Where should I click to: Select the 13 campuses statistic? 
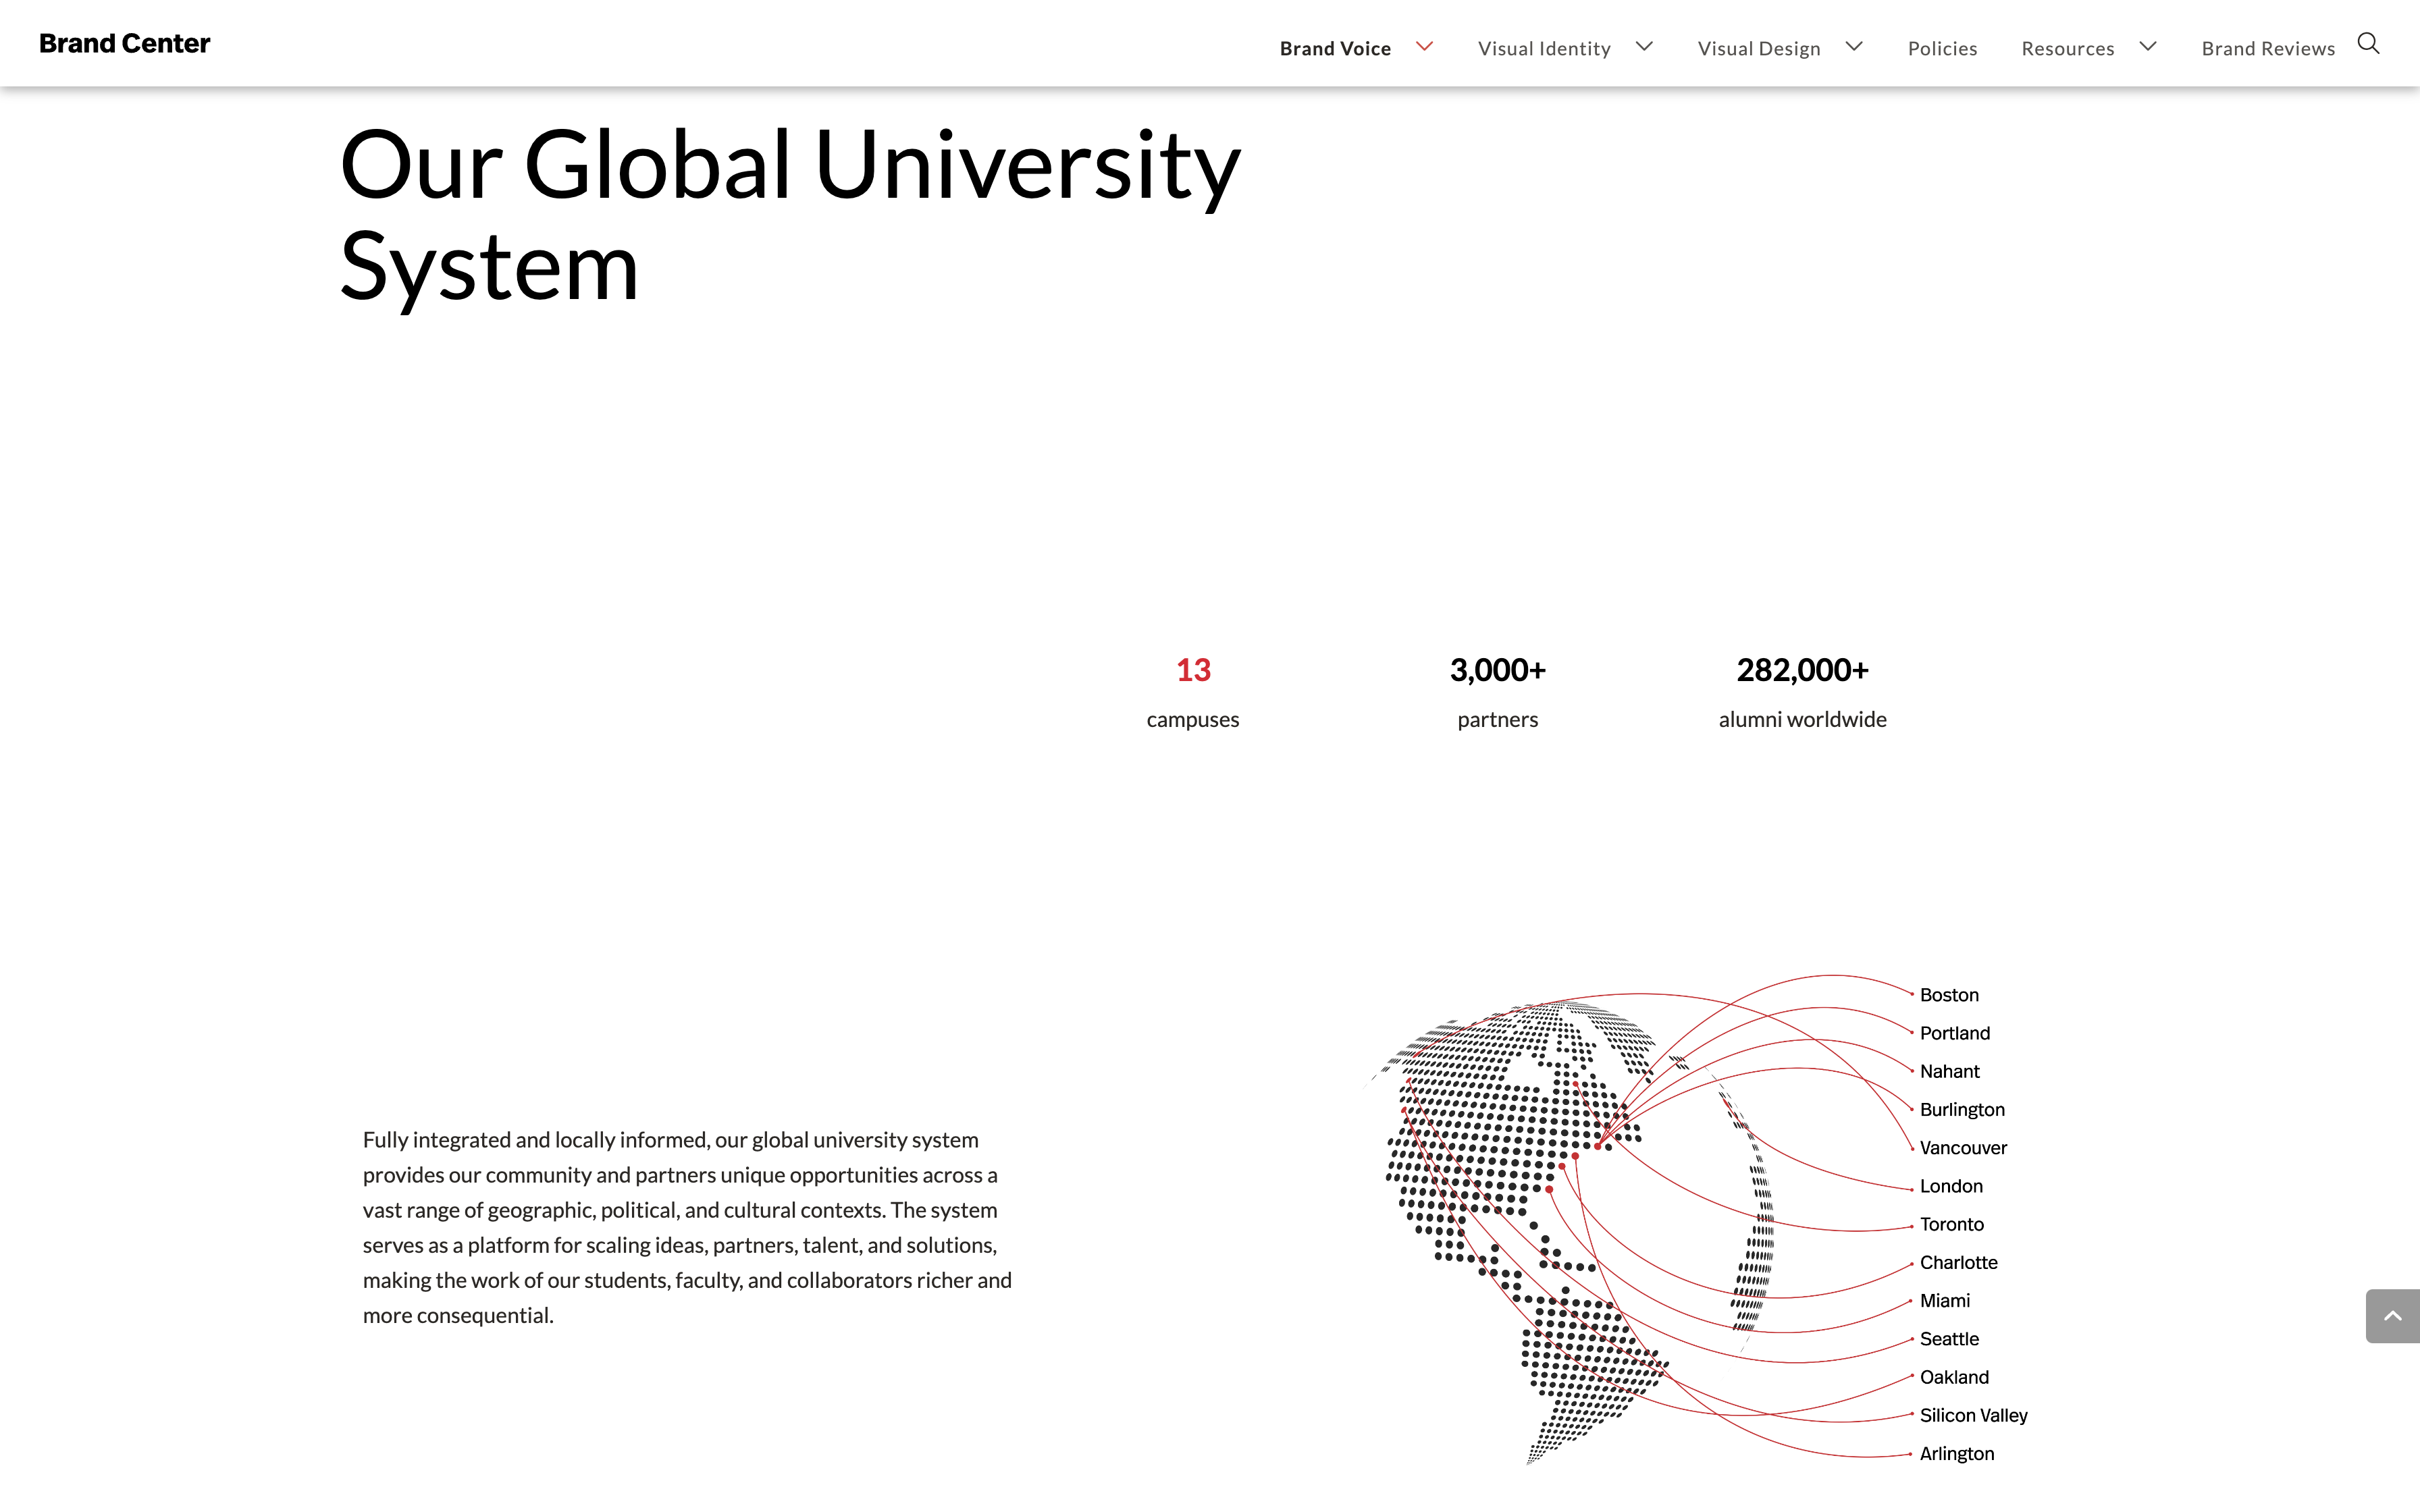coord(1193,692)
